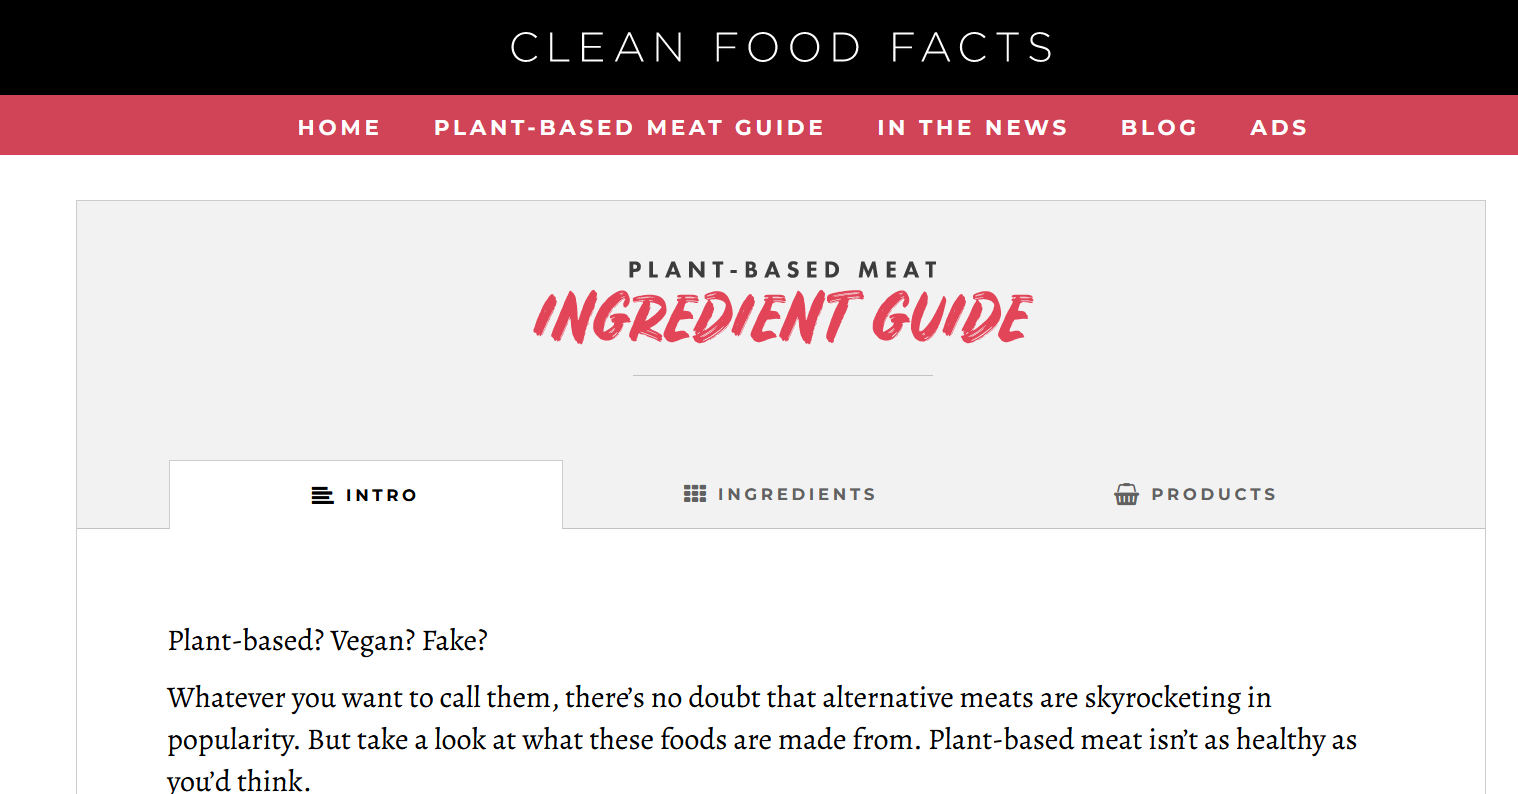1518x794 pixels.
Task: Click the Ingredients grid icon
Action: [695, 494]
